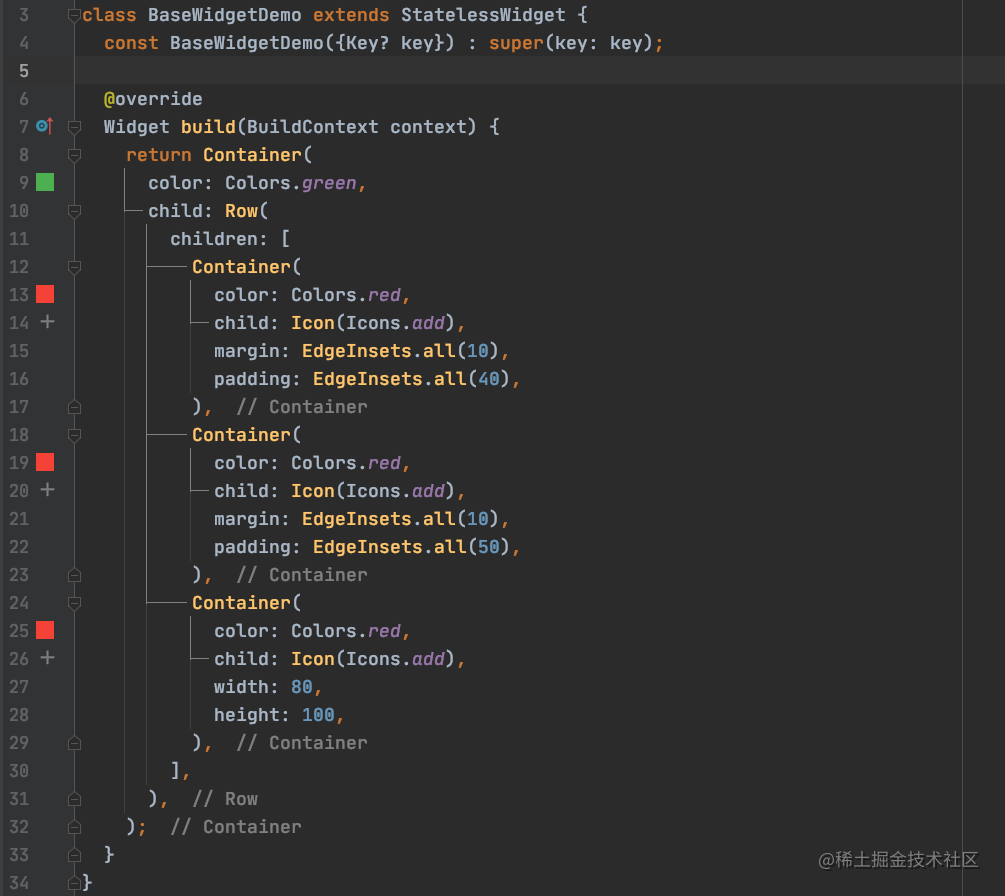Click the add icon preview on line 26

pos(47,658)
